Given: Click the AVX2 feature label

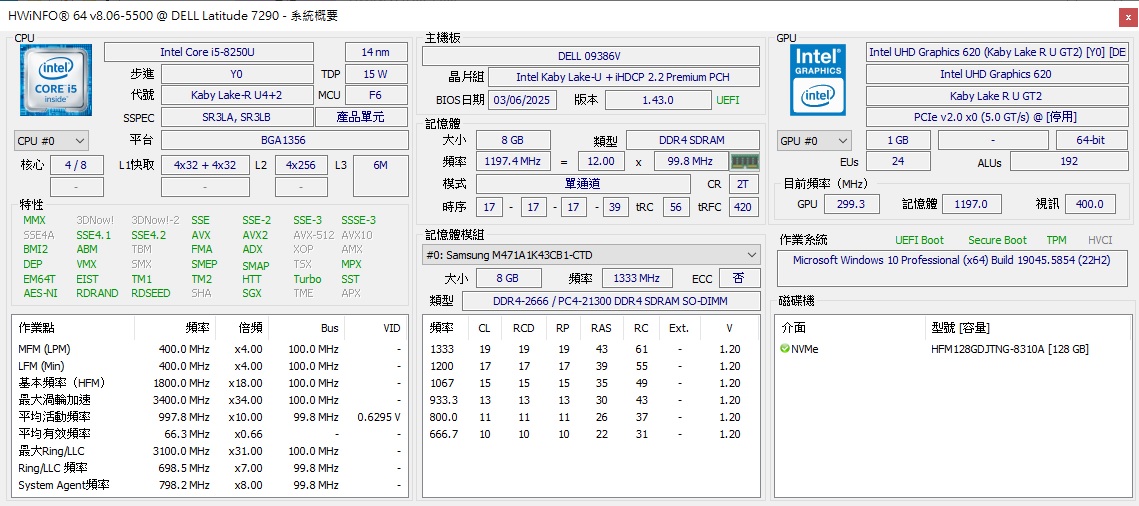Looking at the screenshot, I should pos(255,235).
